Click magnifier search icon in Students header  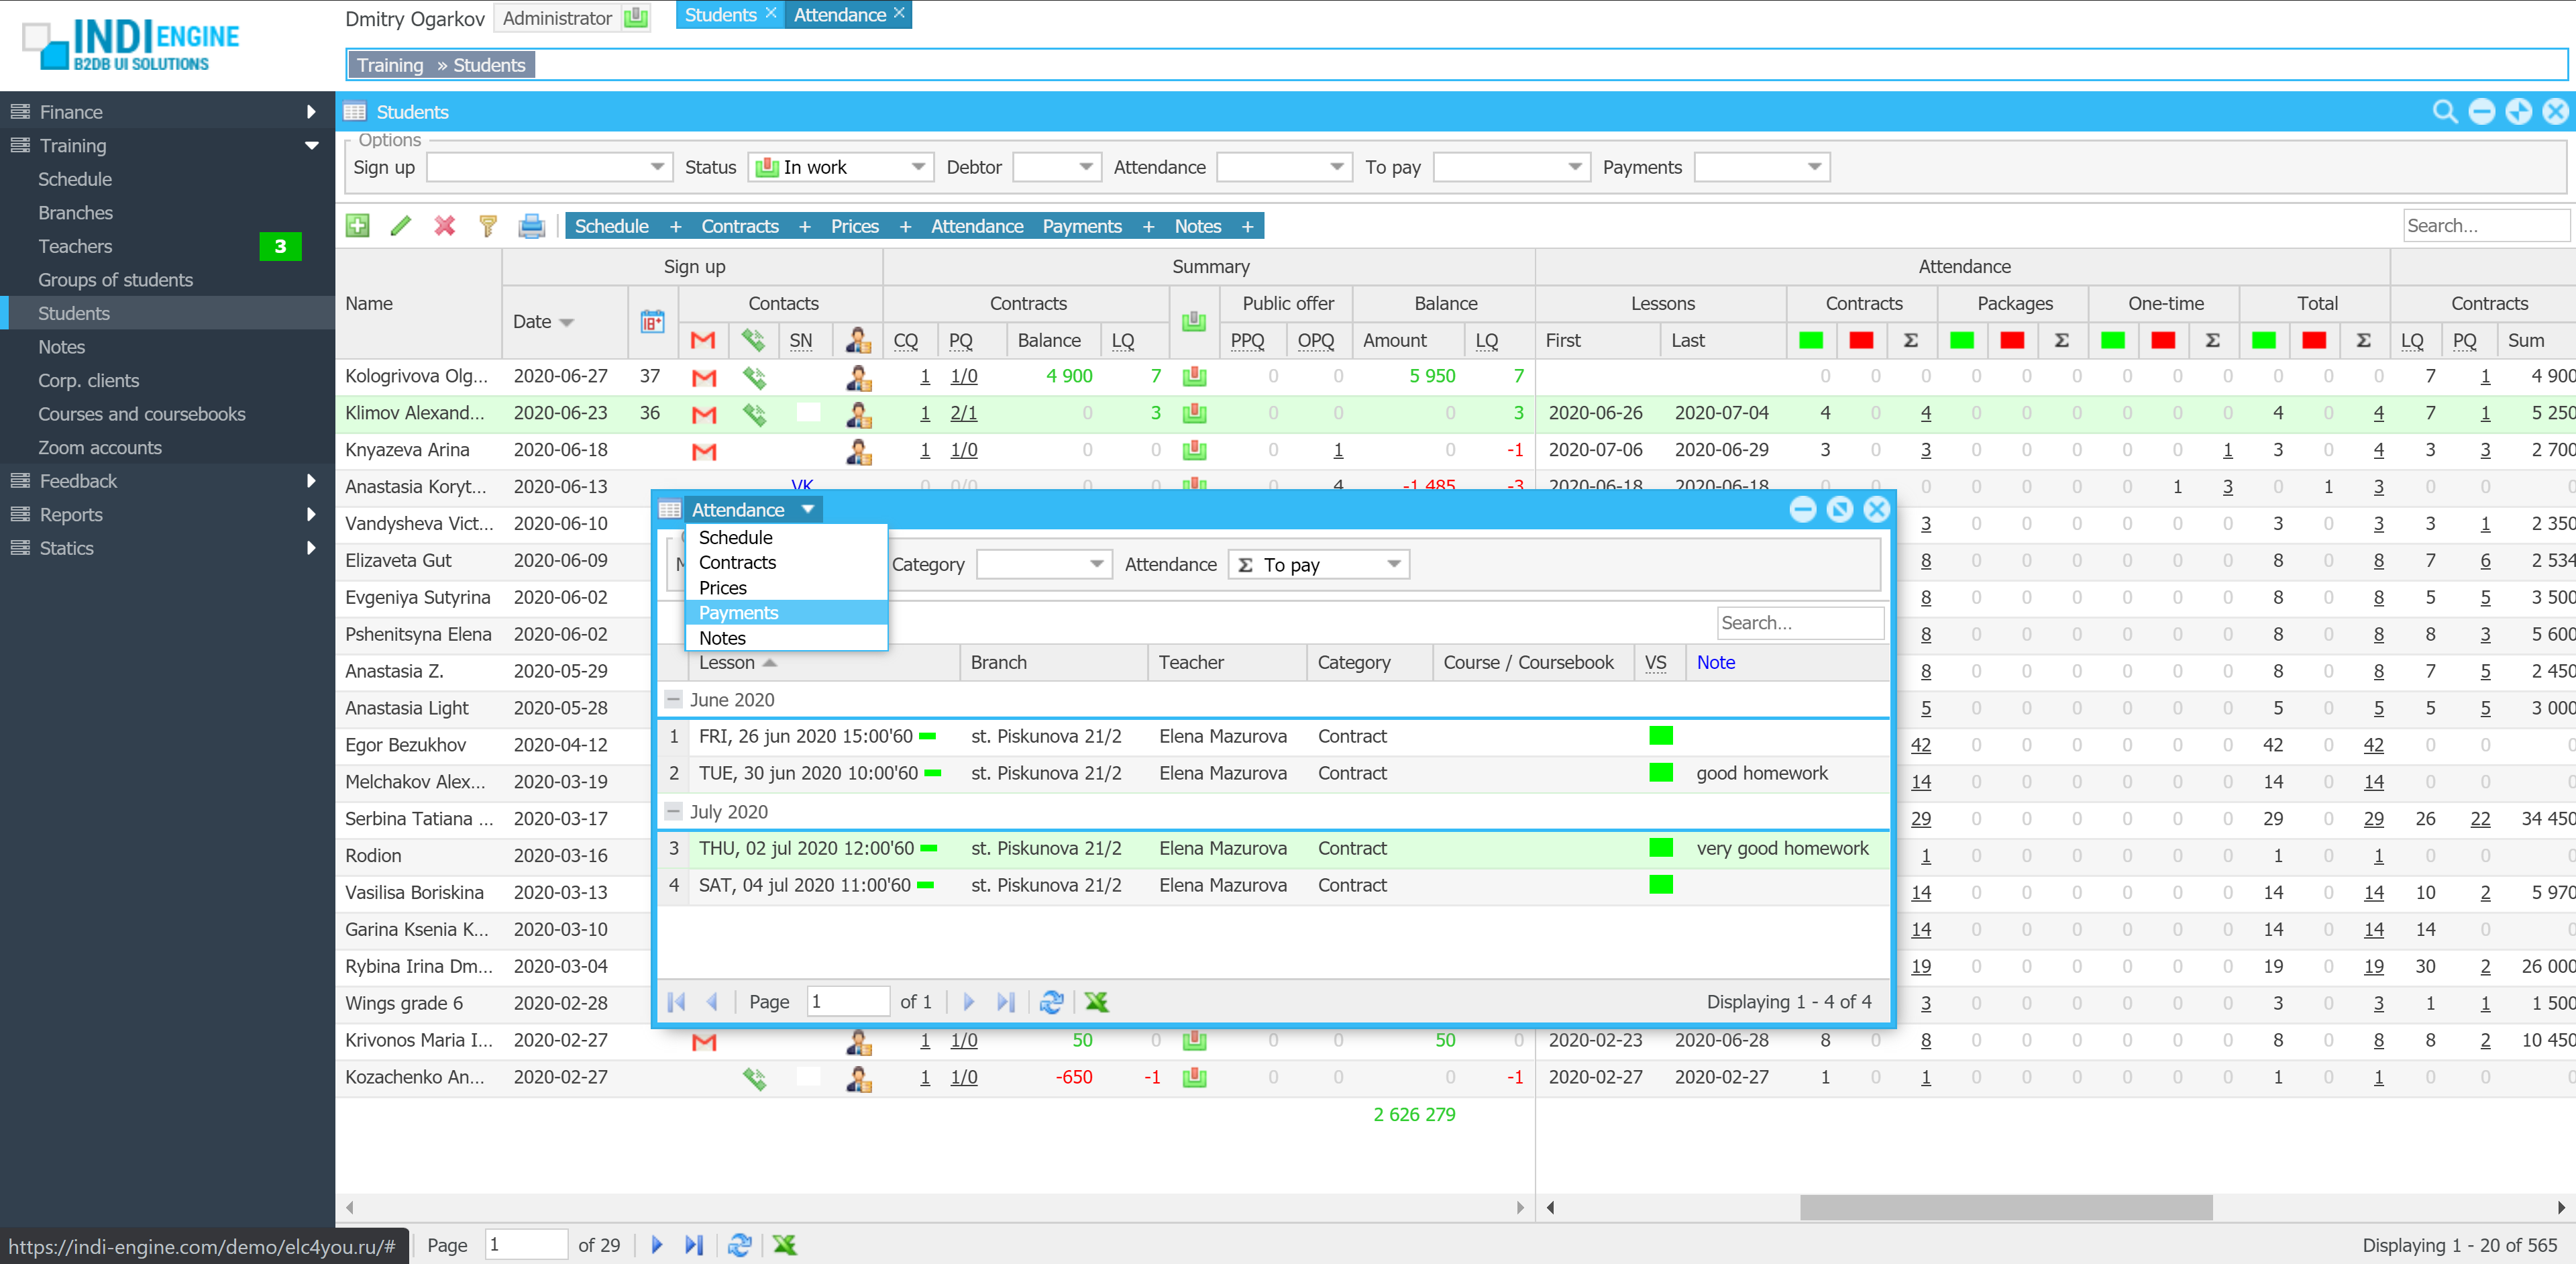(x=2444, y=112)
